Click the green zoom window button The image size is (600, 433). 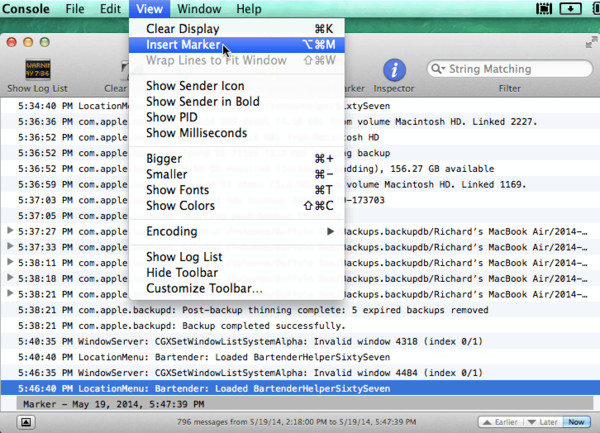click(x=45, y=42)
